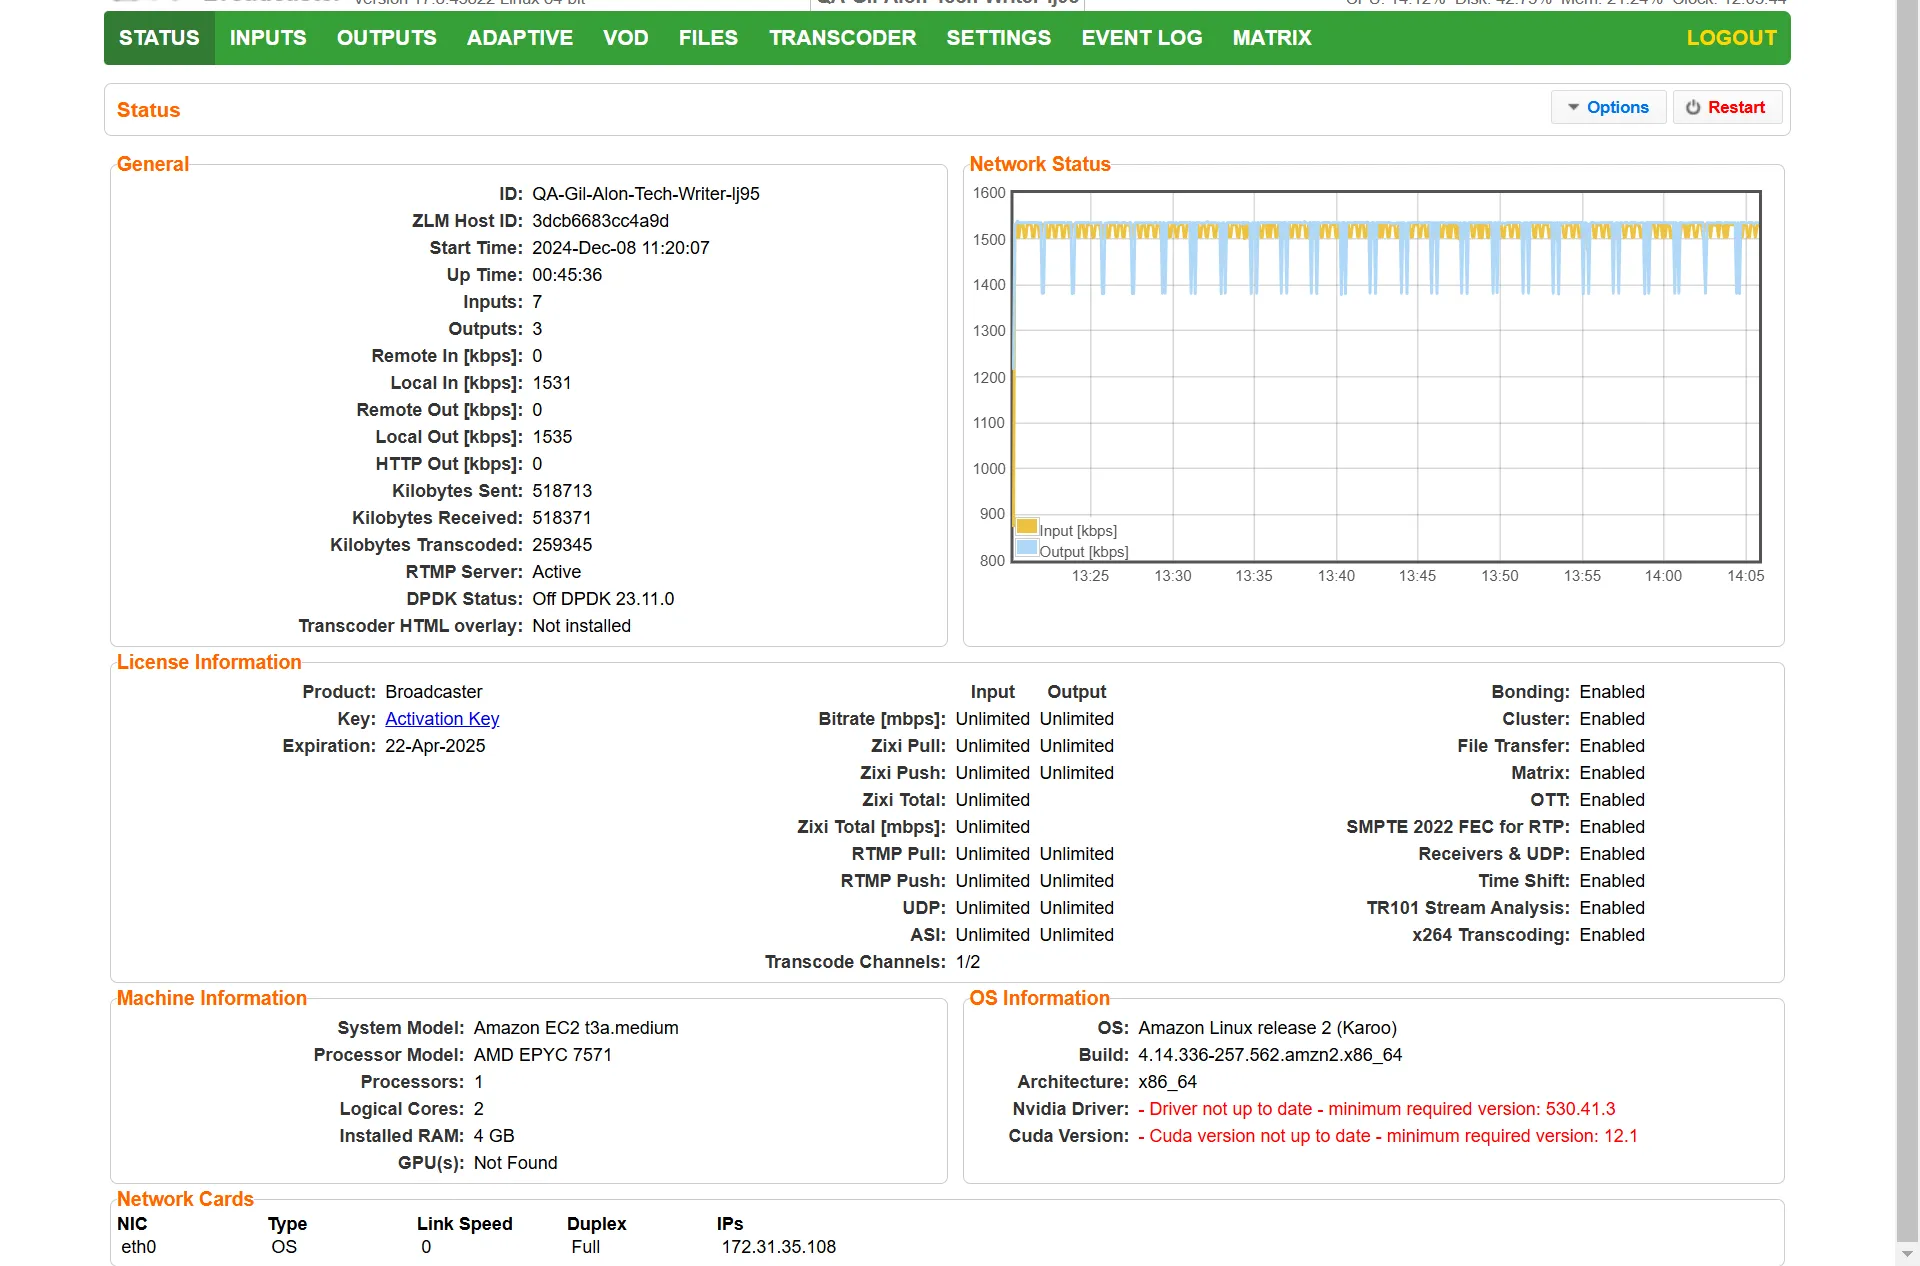
Task: Click the Network Status graph area
Action: pyautogui.click(x=1386, y=376)
